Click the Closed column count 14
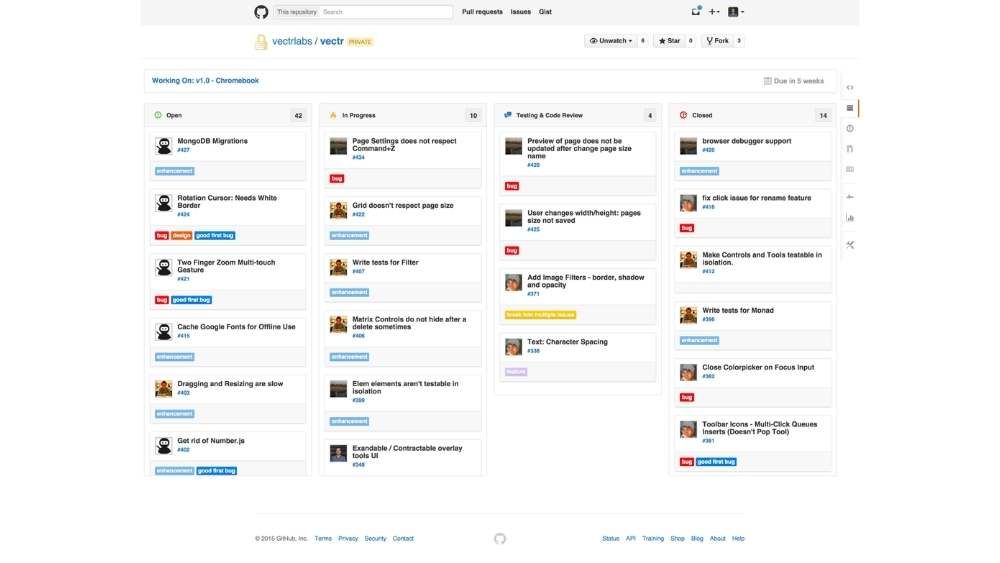Viewport: 1000px width, 563px height. [x=823, y=115]
